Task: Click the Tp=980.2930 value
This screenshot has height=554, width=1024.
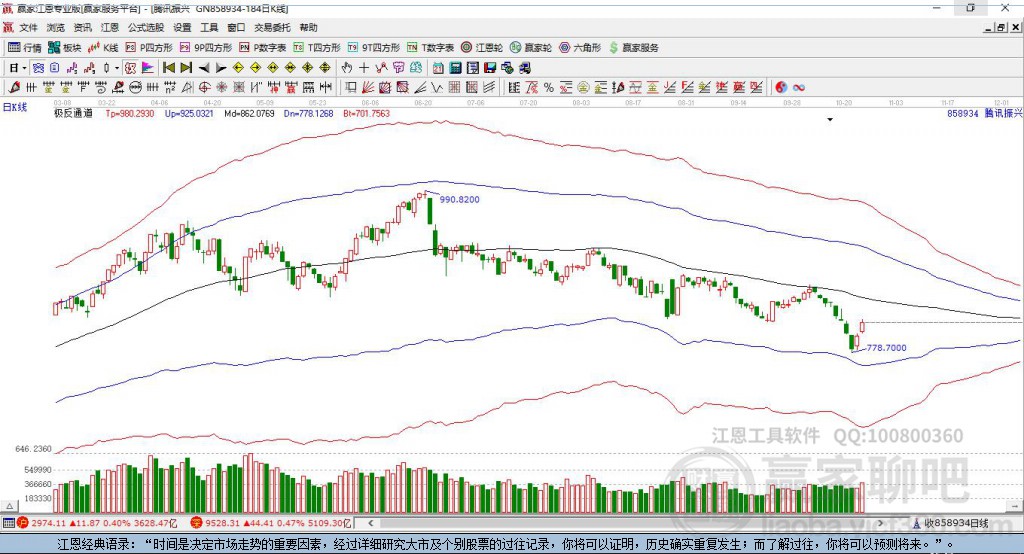Action: click(130, 114)
